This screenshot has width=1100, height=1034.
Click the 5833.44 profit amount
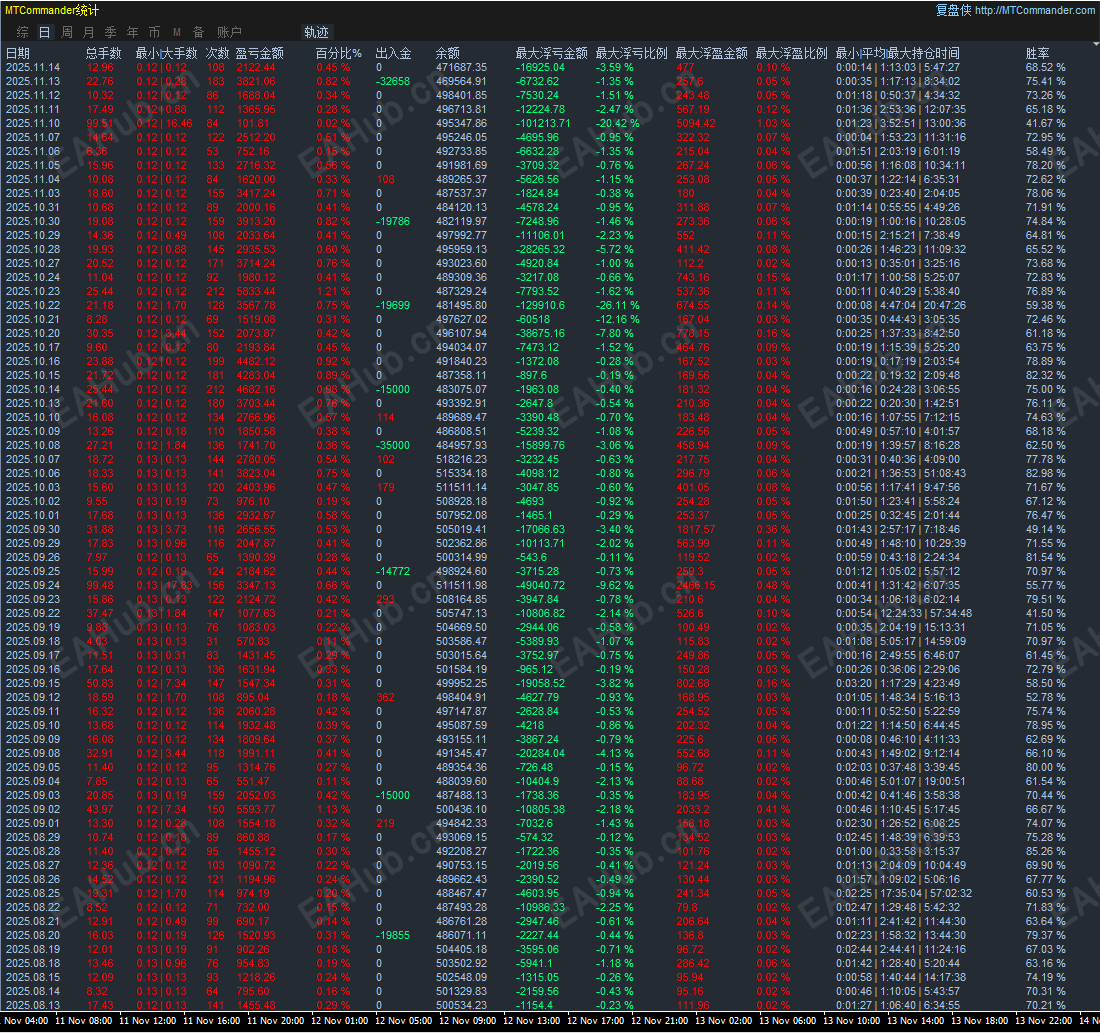[x=256, y=291]
